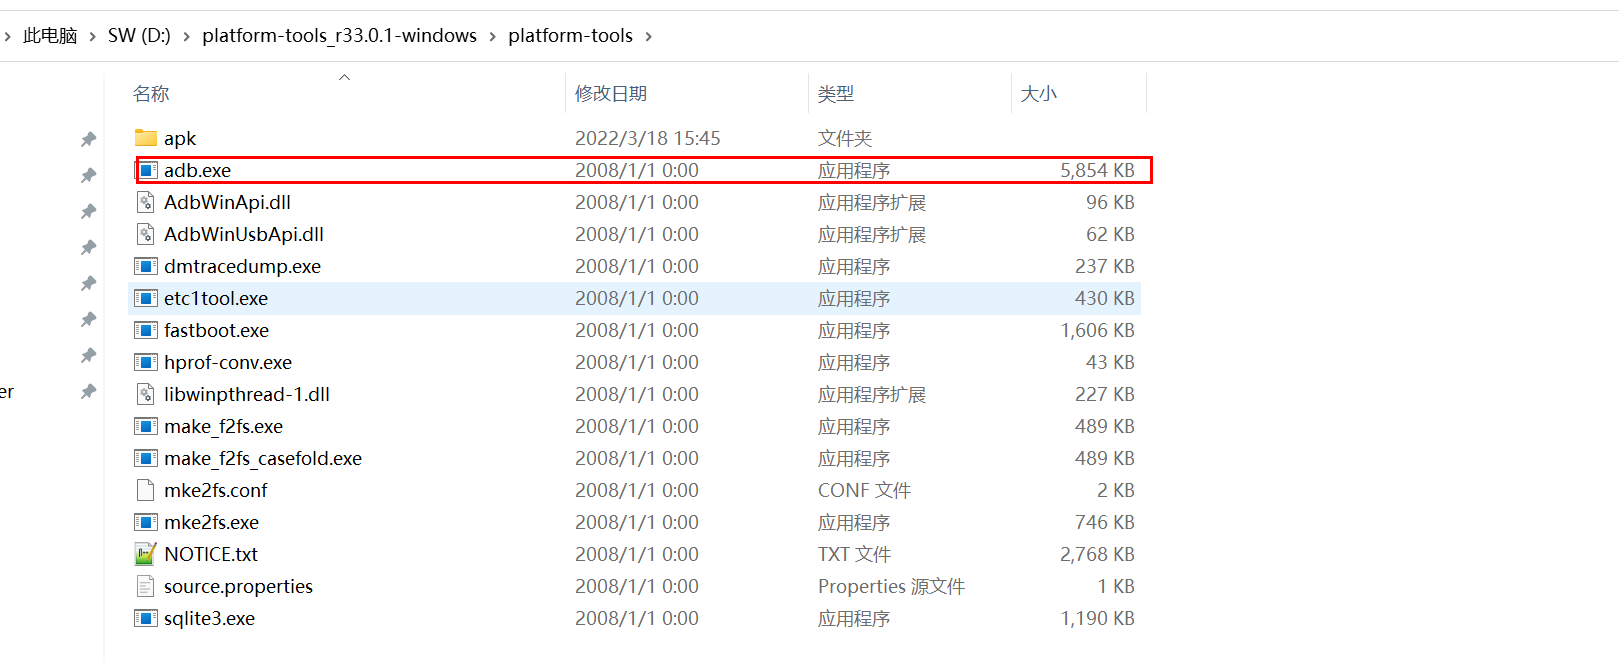Select the make_f2fs.exe icon
The width and height of the screenshot is (1619, 662).
tap(146, 426)
